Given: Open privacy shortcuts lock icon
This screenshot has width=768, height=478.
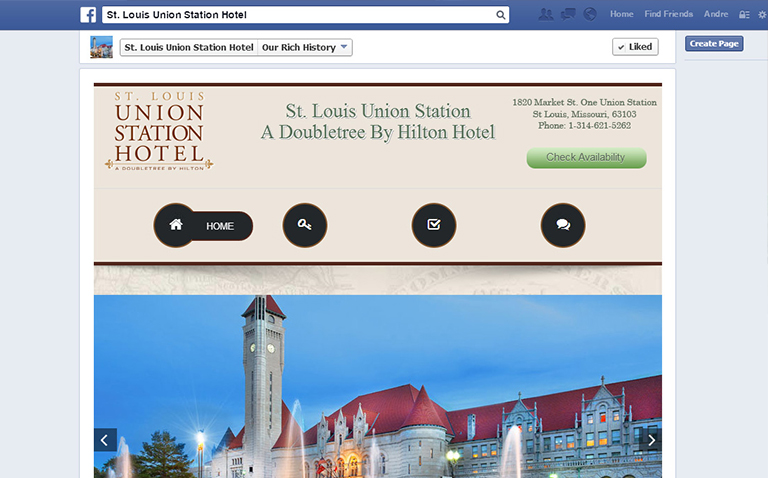Looking at the screenshot, I should 744,15.
